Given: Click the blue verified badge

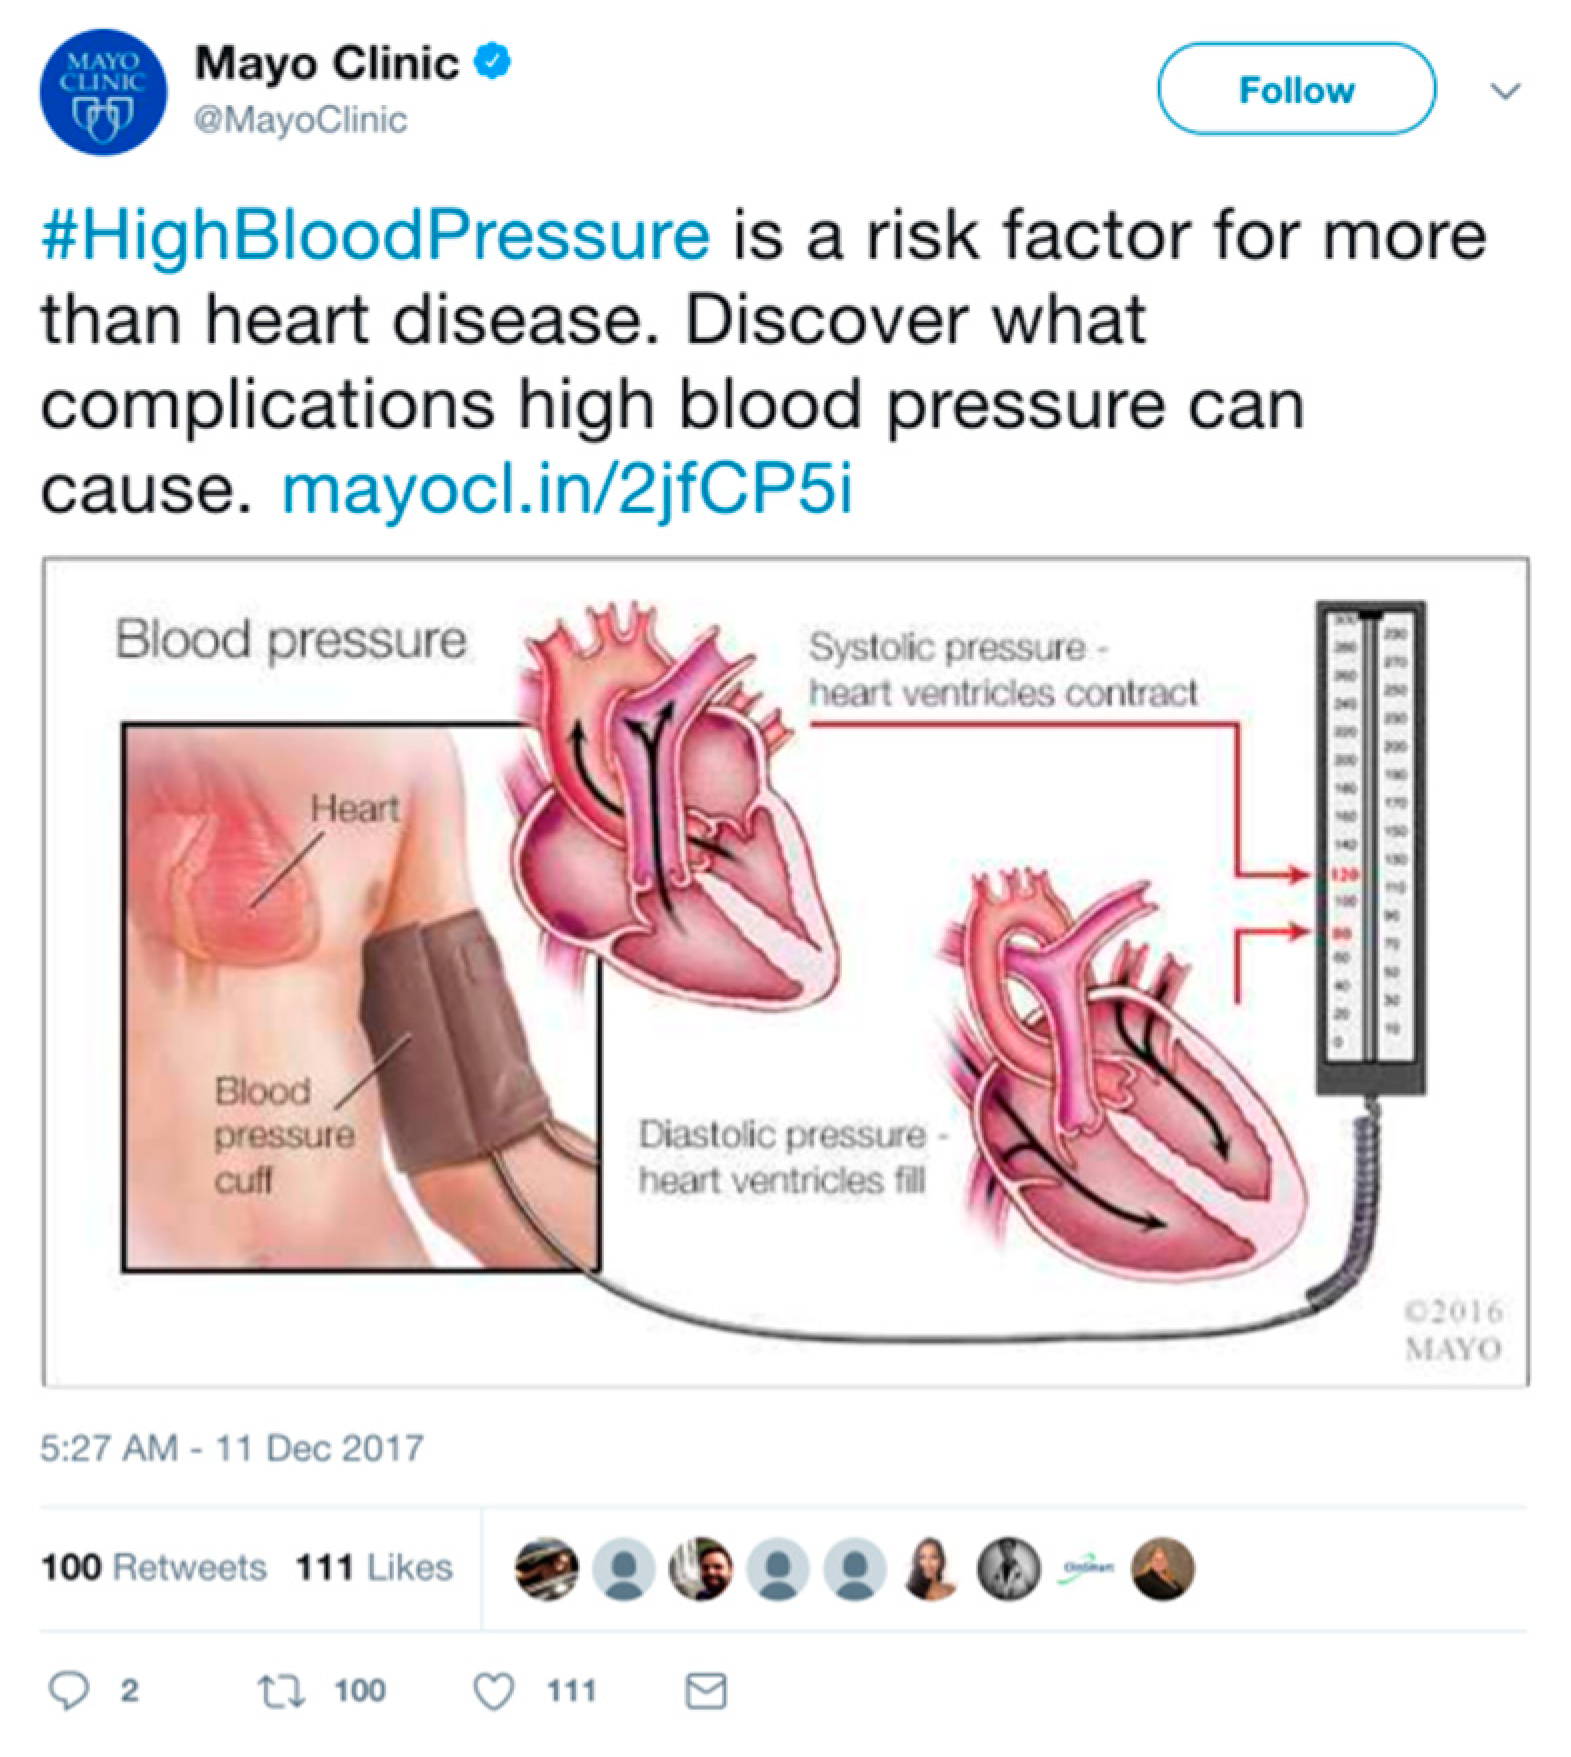Looking at the screenshot, I should point(491,62).
